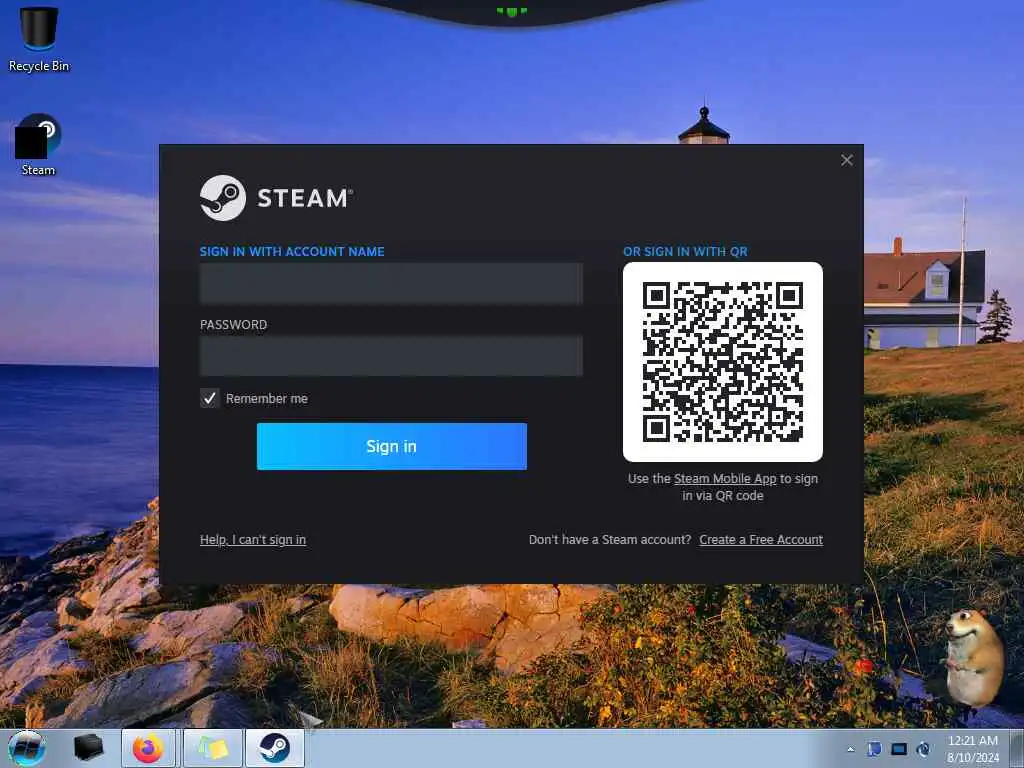
Task: Click the top-edge toolbar handle
Action: [512, 11]
